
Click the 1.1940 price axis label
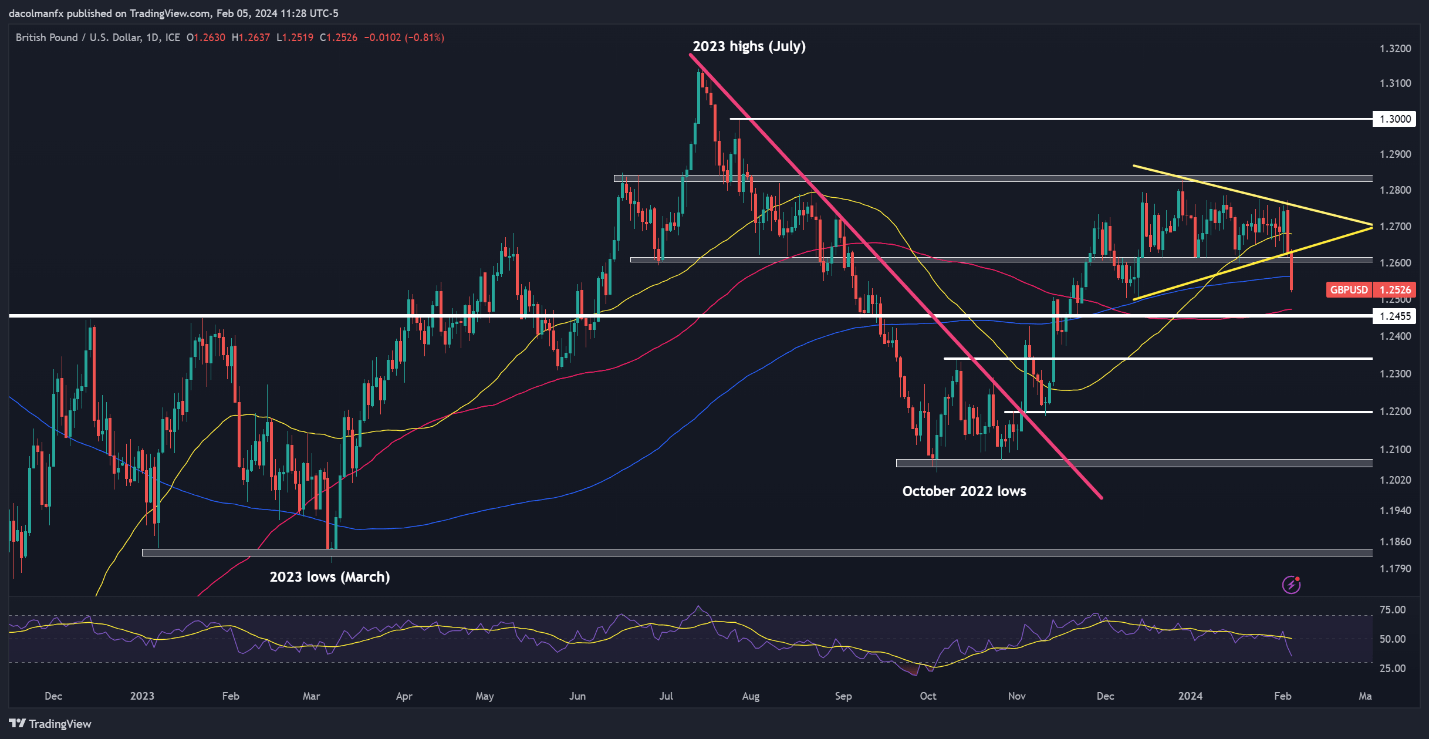pos(1397,511)
